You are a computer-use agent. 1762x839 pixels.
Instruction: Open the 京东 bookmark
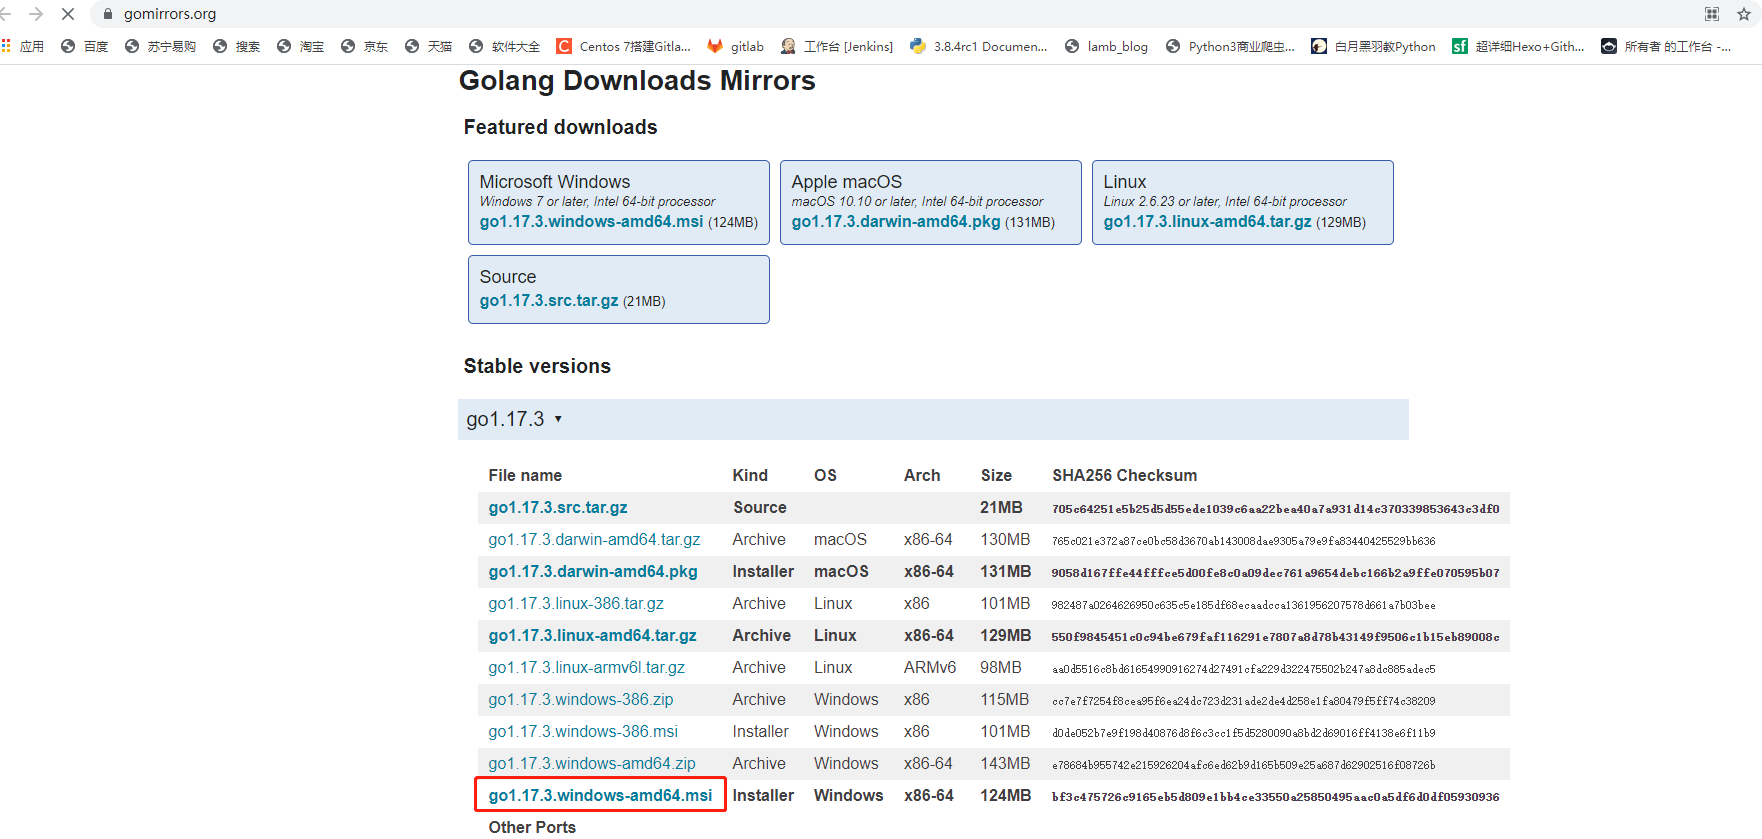pos(364,46)
